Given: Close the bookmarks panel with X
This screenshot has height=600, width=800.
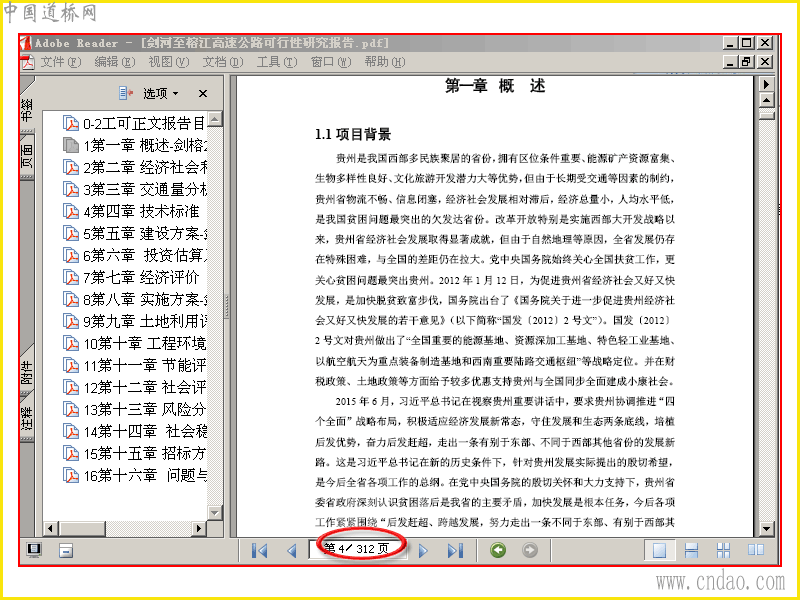Looking at the screenshot, I should 203,93.
